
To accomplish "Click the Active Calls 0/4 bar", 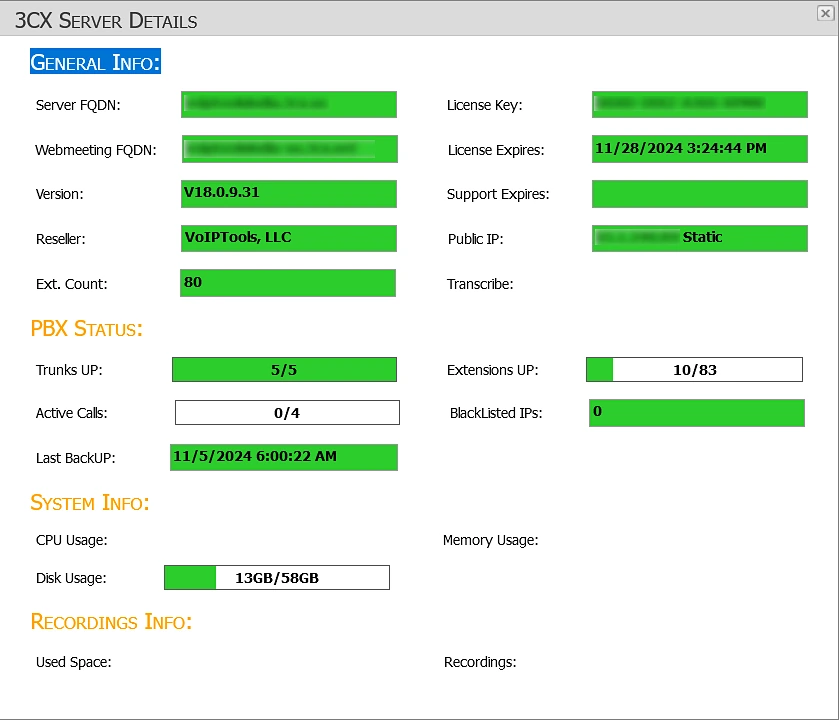I will [287, 412].
